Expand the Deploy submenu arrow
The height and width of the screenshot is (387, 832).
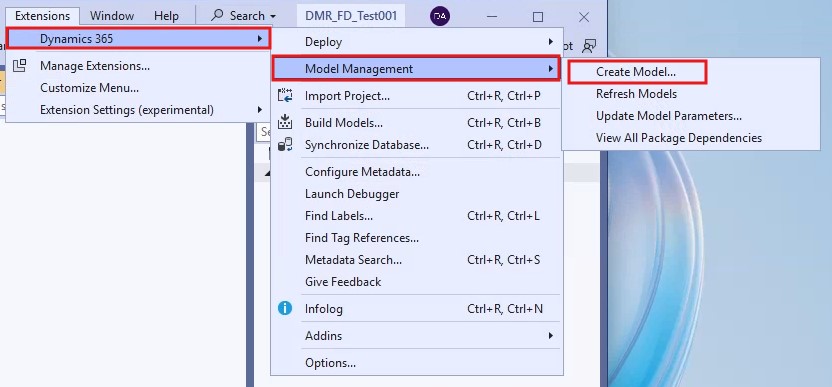click(551, 41)
